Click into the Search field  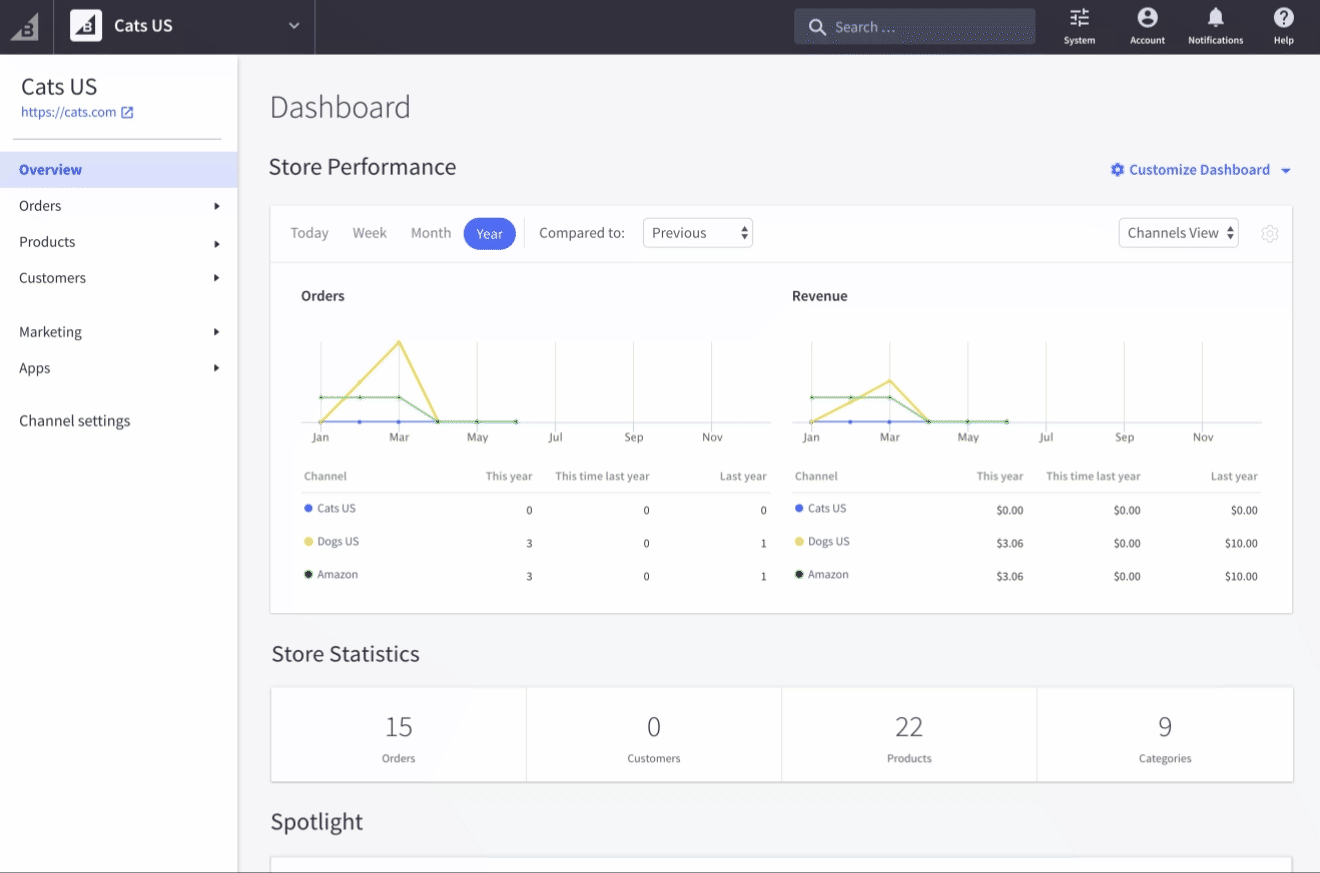click(914, 27)
